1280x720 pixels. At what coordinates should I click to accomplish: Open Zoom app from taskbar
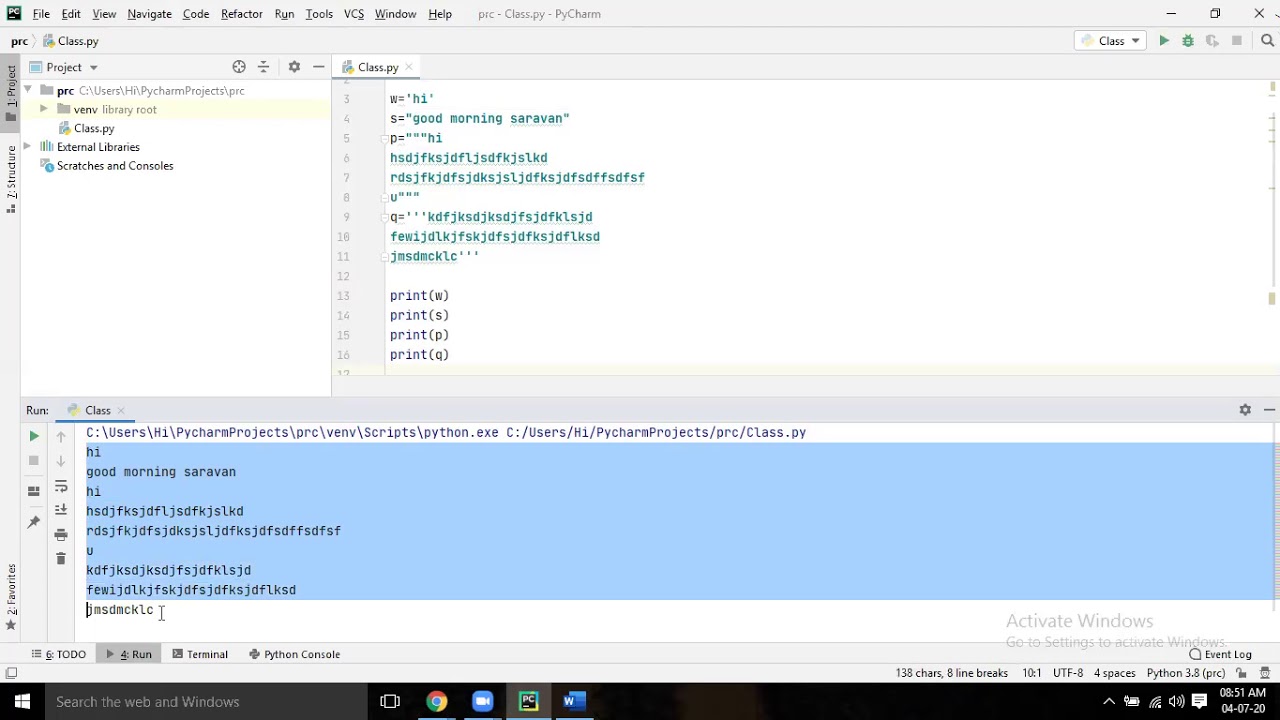point(483,701)
